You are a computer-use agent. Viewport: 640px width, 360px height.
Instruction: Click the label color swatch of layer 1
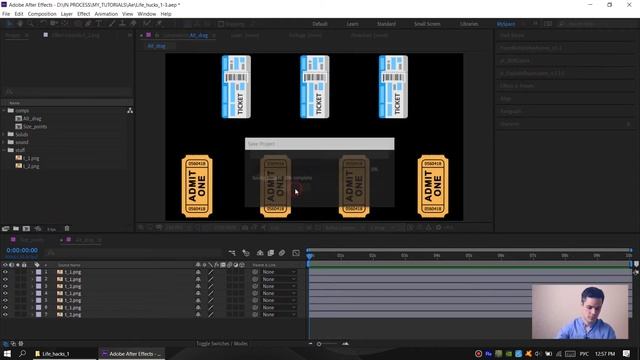tap(38, 272)
